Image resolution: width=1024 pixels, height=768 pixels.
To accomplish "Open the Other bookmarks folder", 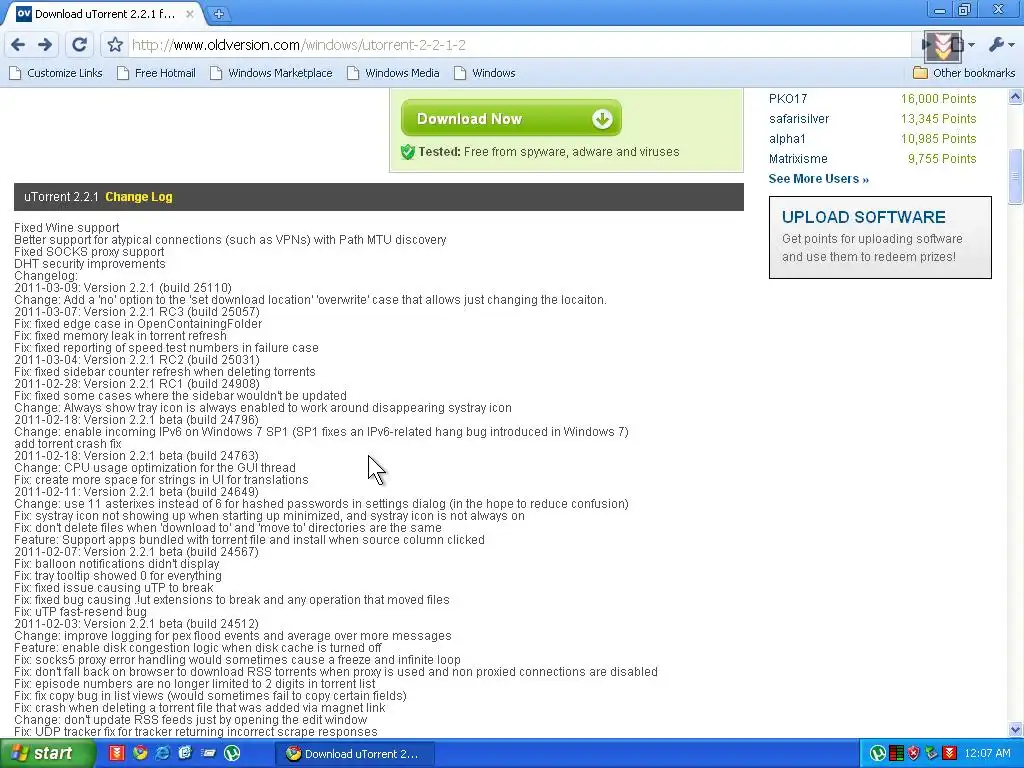I will [965, 73].
